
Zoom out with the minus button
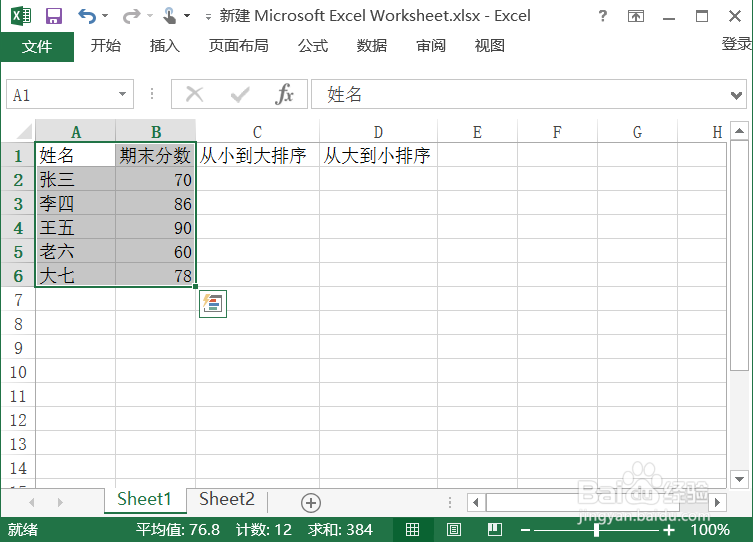pos(525,530)
